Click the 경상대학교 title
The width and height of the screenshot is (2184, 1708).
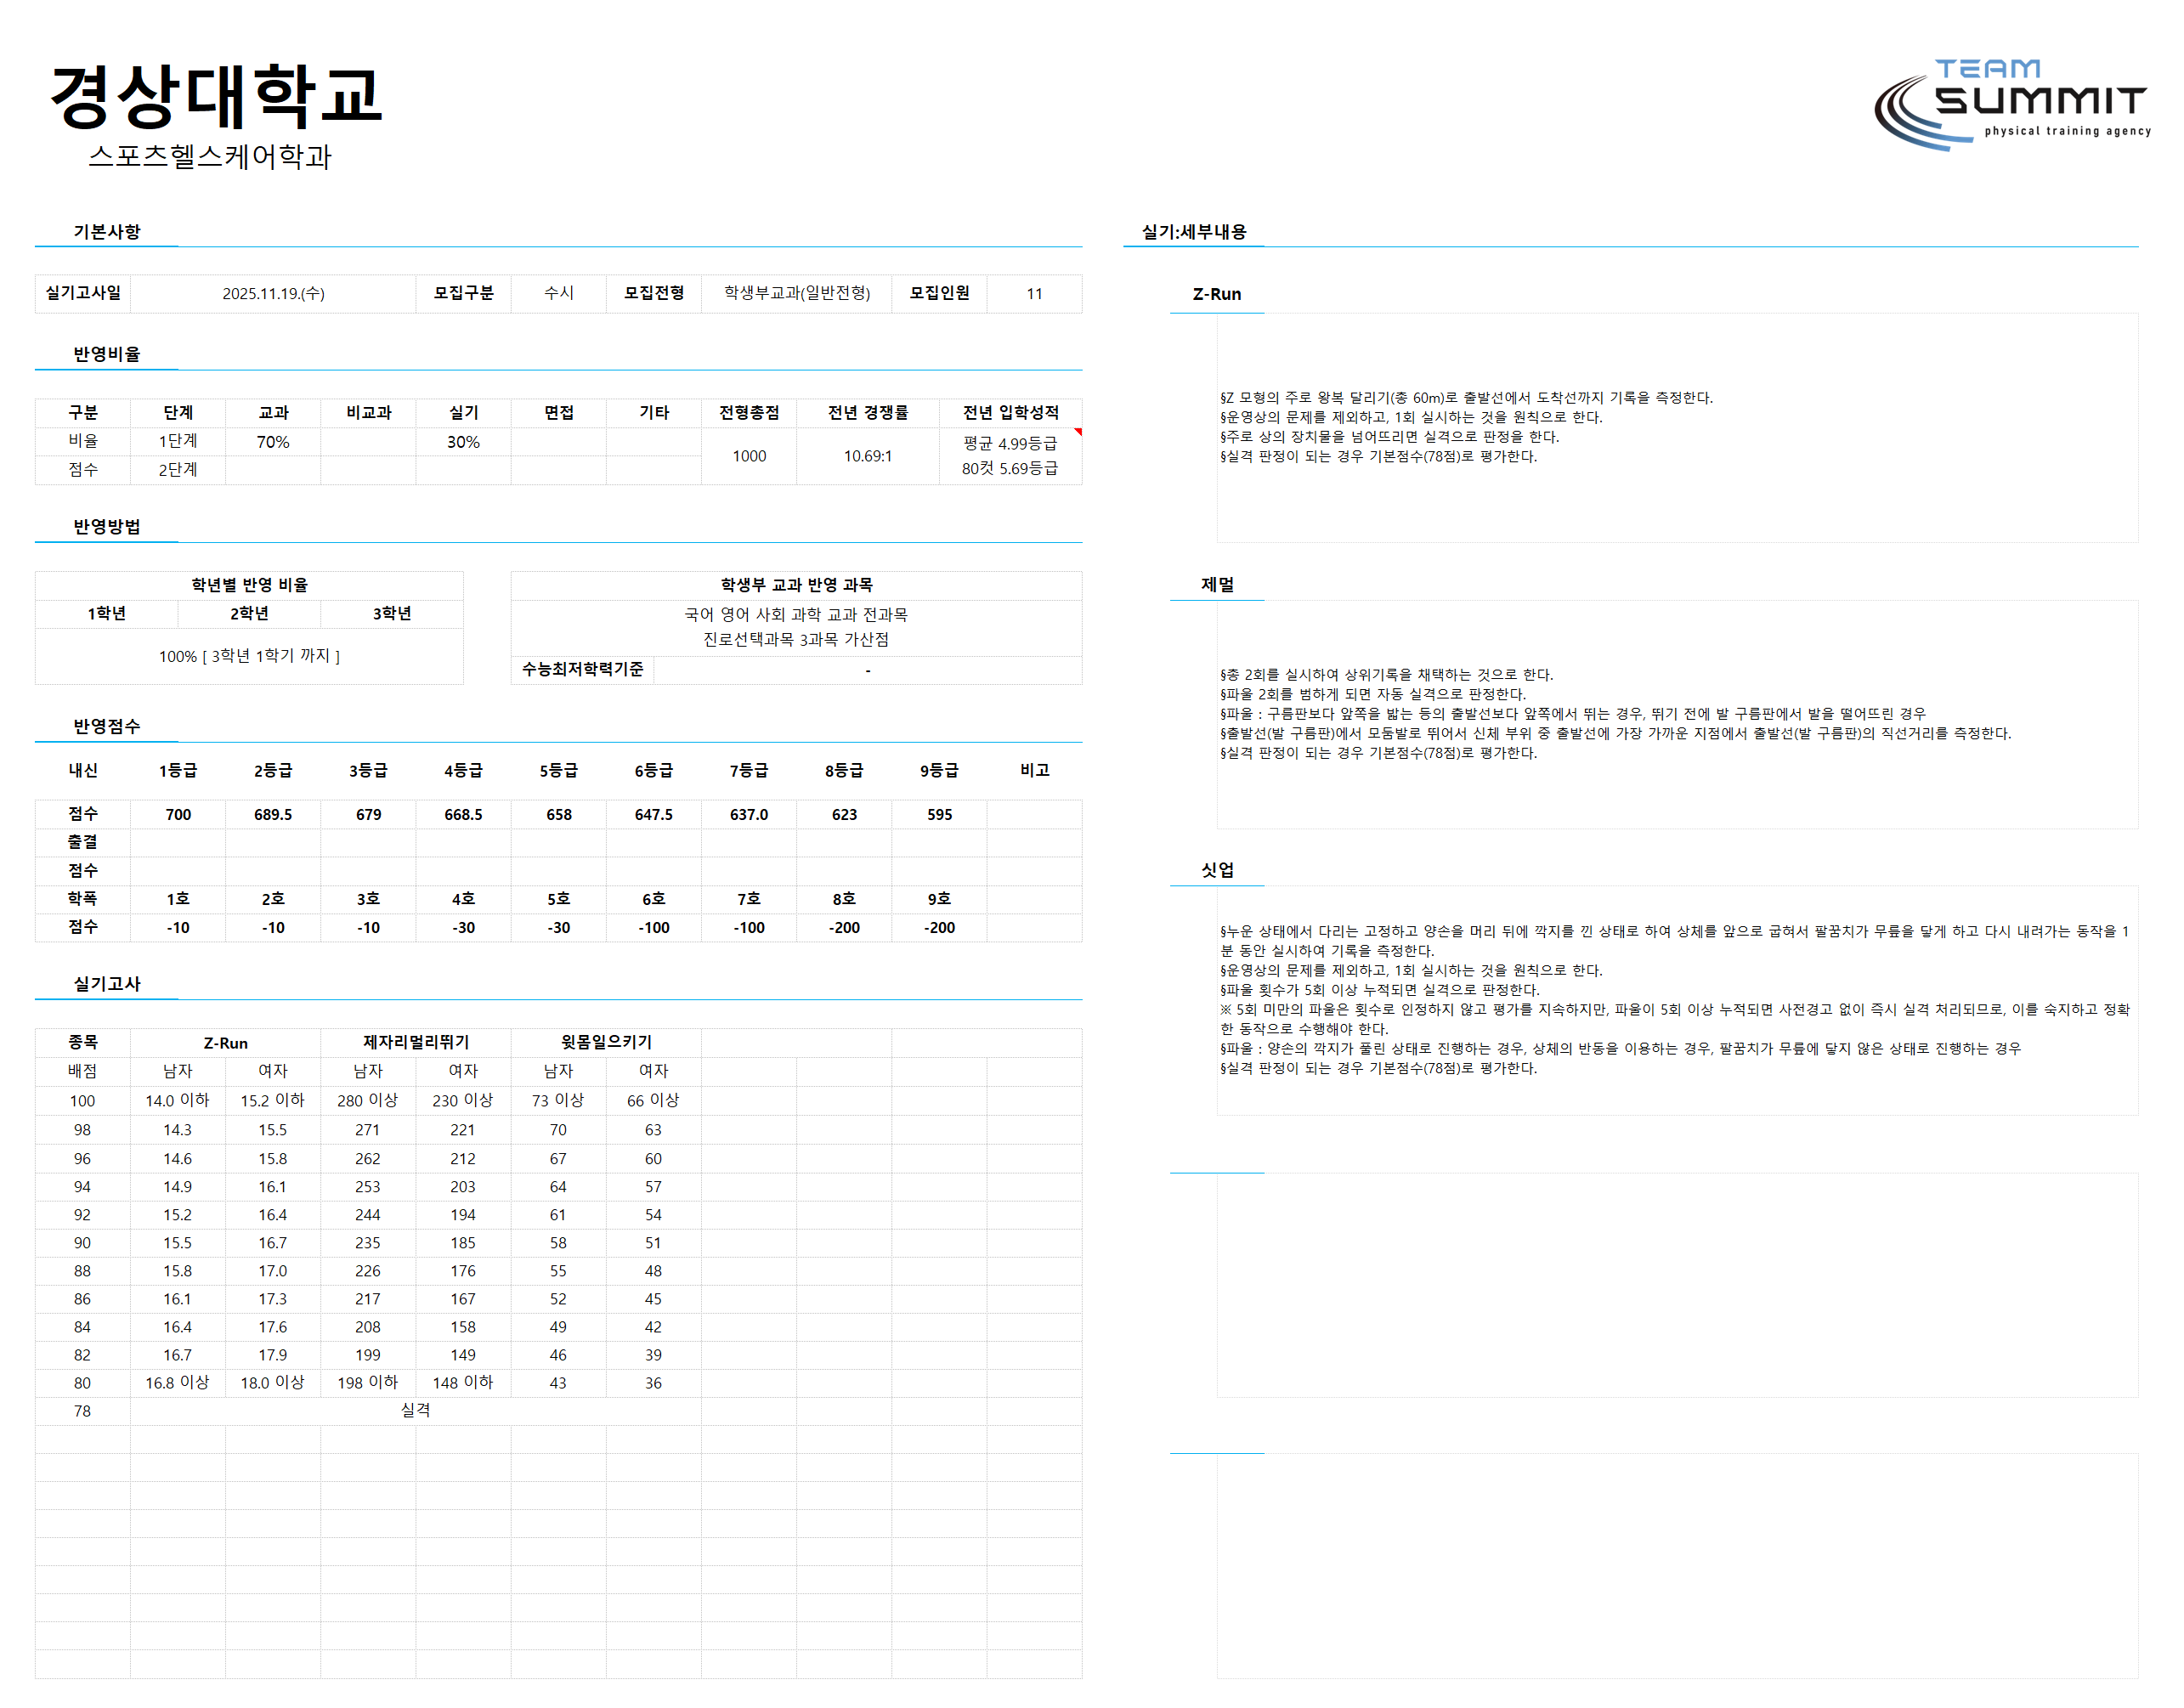(216, 95)
